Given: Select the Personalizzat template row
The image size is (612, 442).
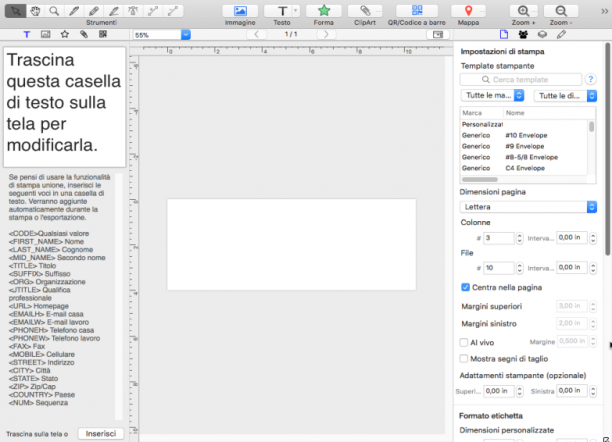Looking at the screenshot, I should pos(523,124).
